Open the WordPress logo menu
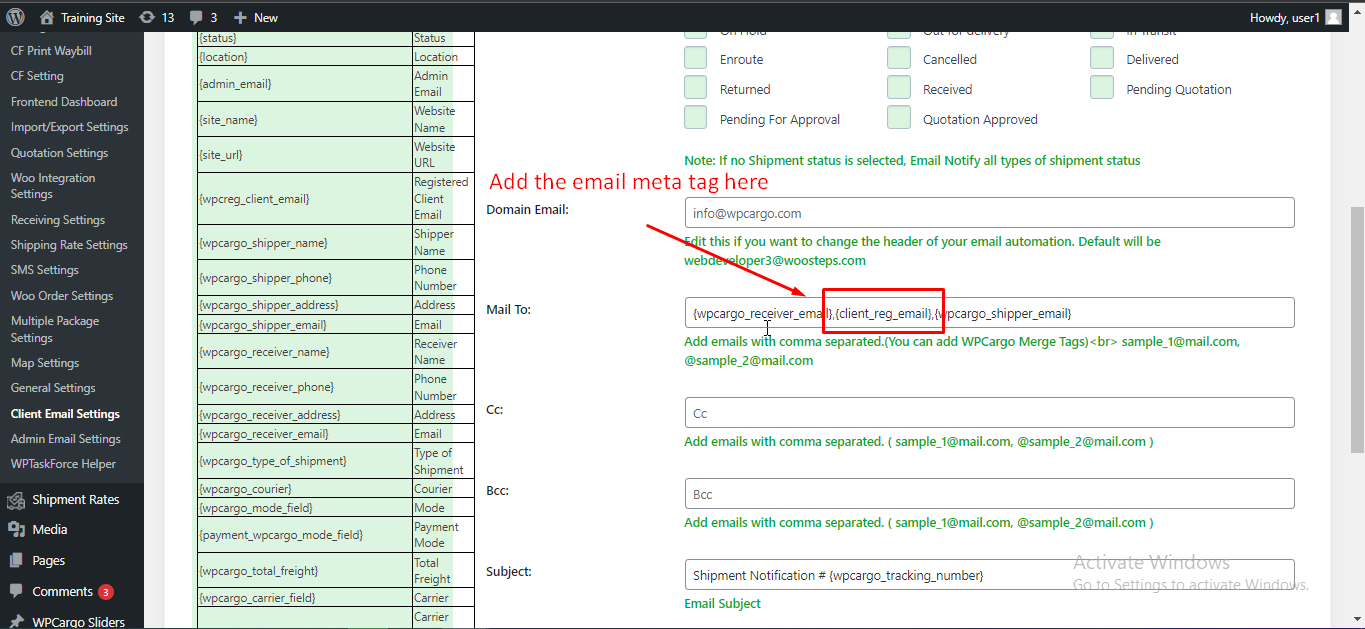Image resolution: width=1365 pixels, height=629 pixels. tap(17, 17)
